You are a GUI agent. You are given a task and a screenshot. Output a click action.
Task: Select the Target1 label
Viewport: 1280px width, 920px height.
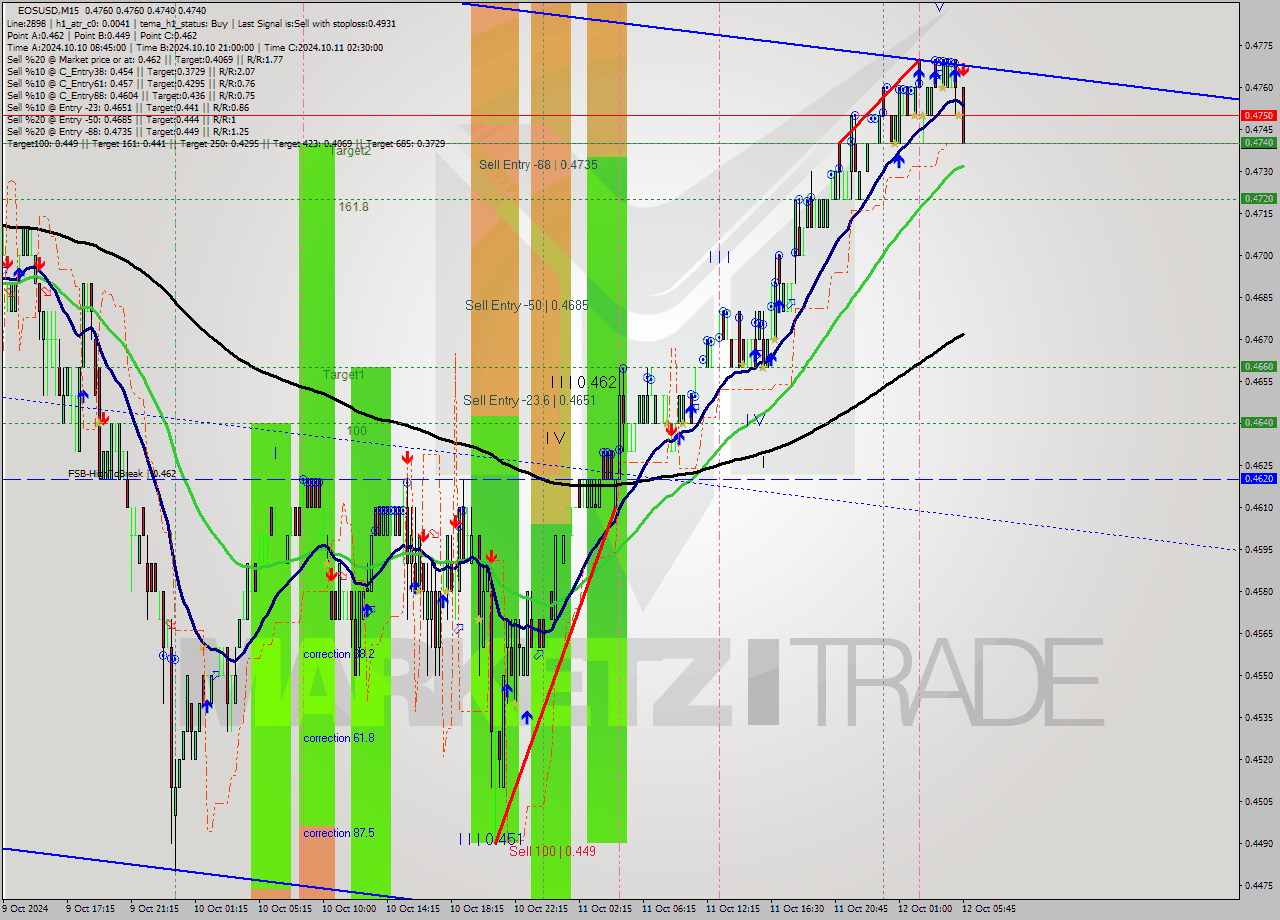click(x=343, y=375)
